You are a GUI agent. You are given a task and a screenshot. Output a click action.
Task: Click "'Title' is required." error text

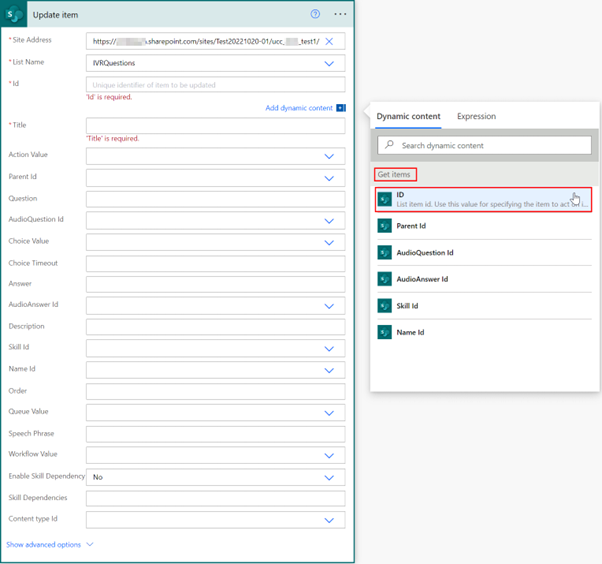[x=112, y=138]
